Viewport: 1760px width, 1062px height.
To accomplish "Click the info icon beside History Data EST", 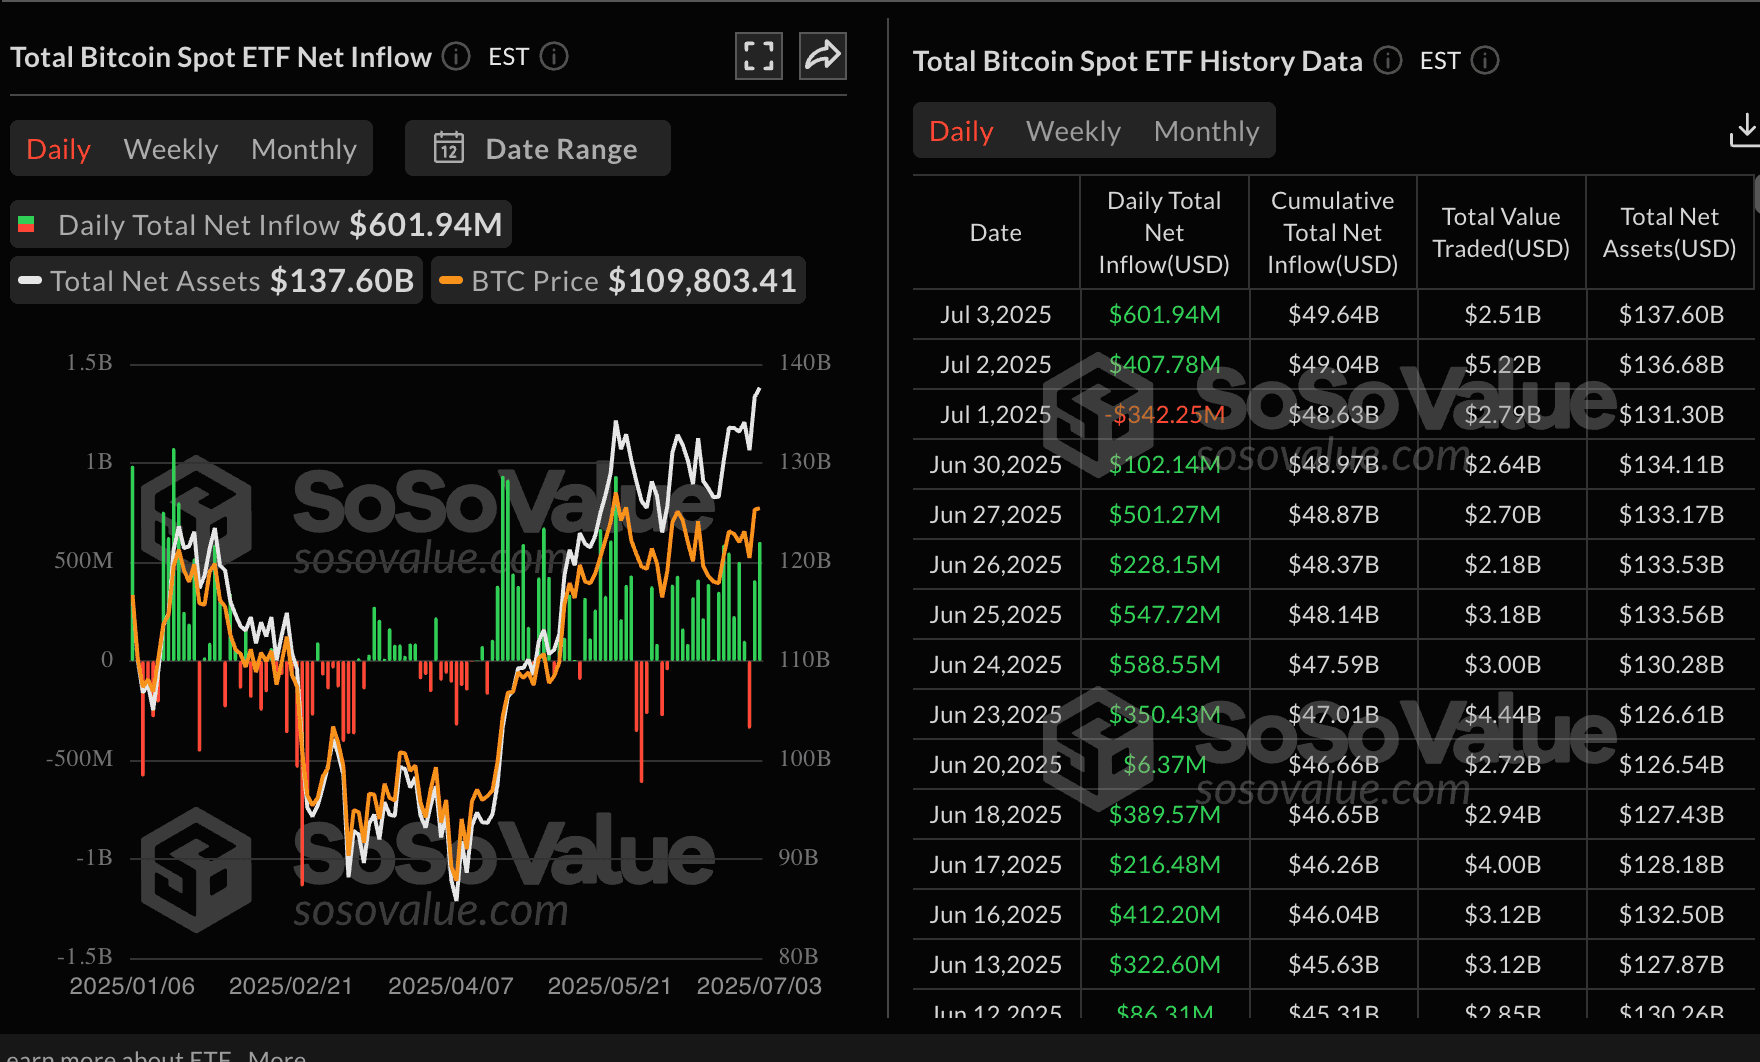I will pyautogui.click(x=1485, y=61).
